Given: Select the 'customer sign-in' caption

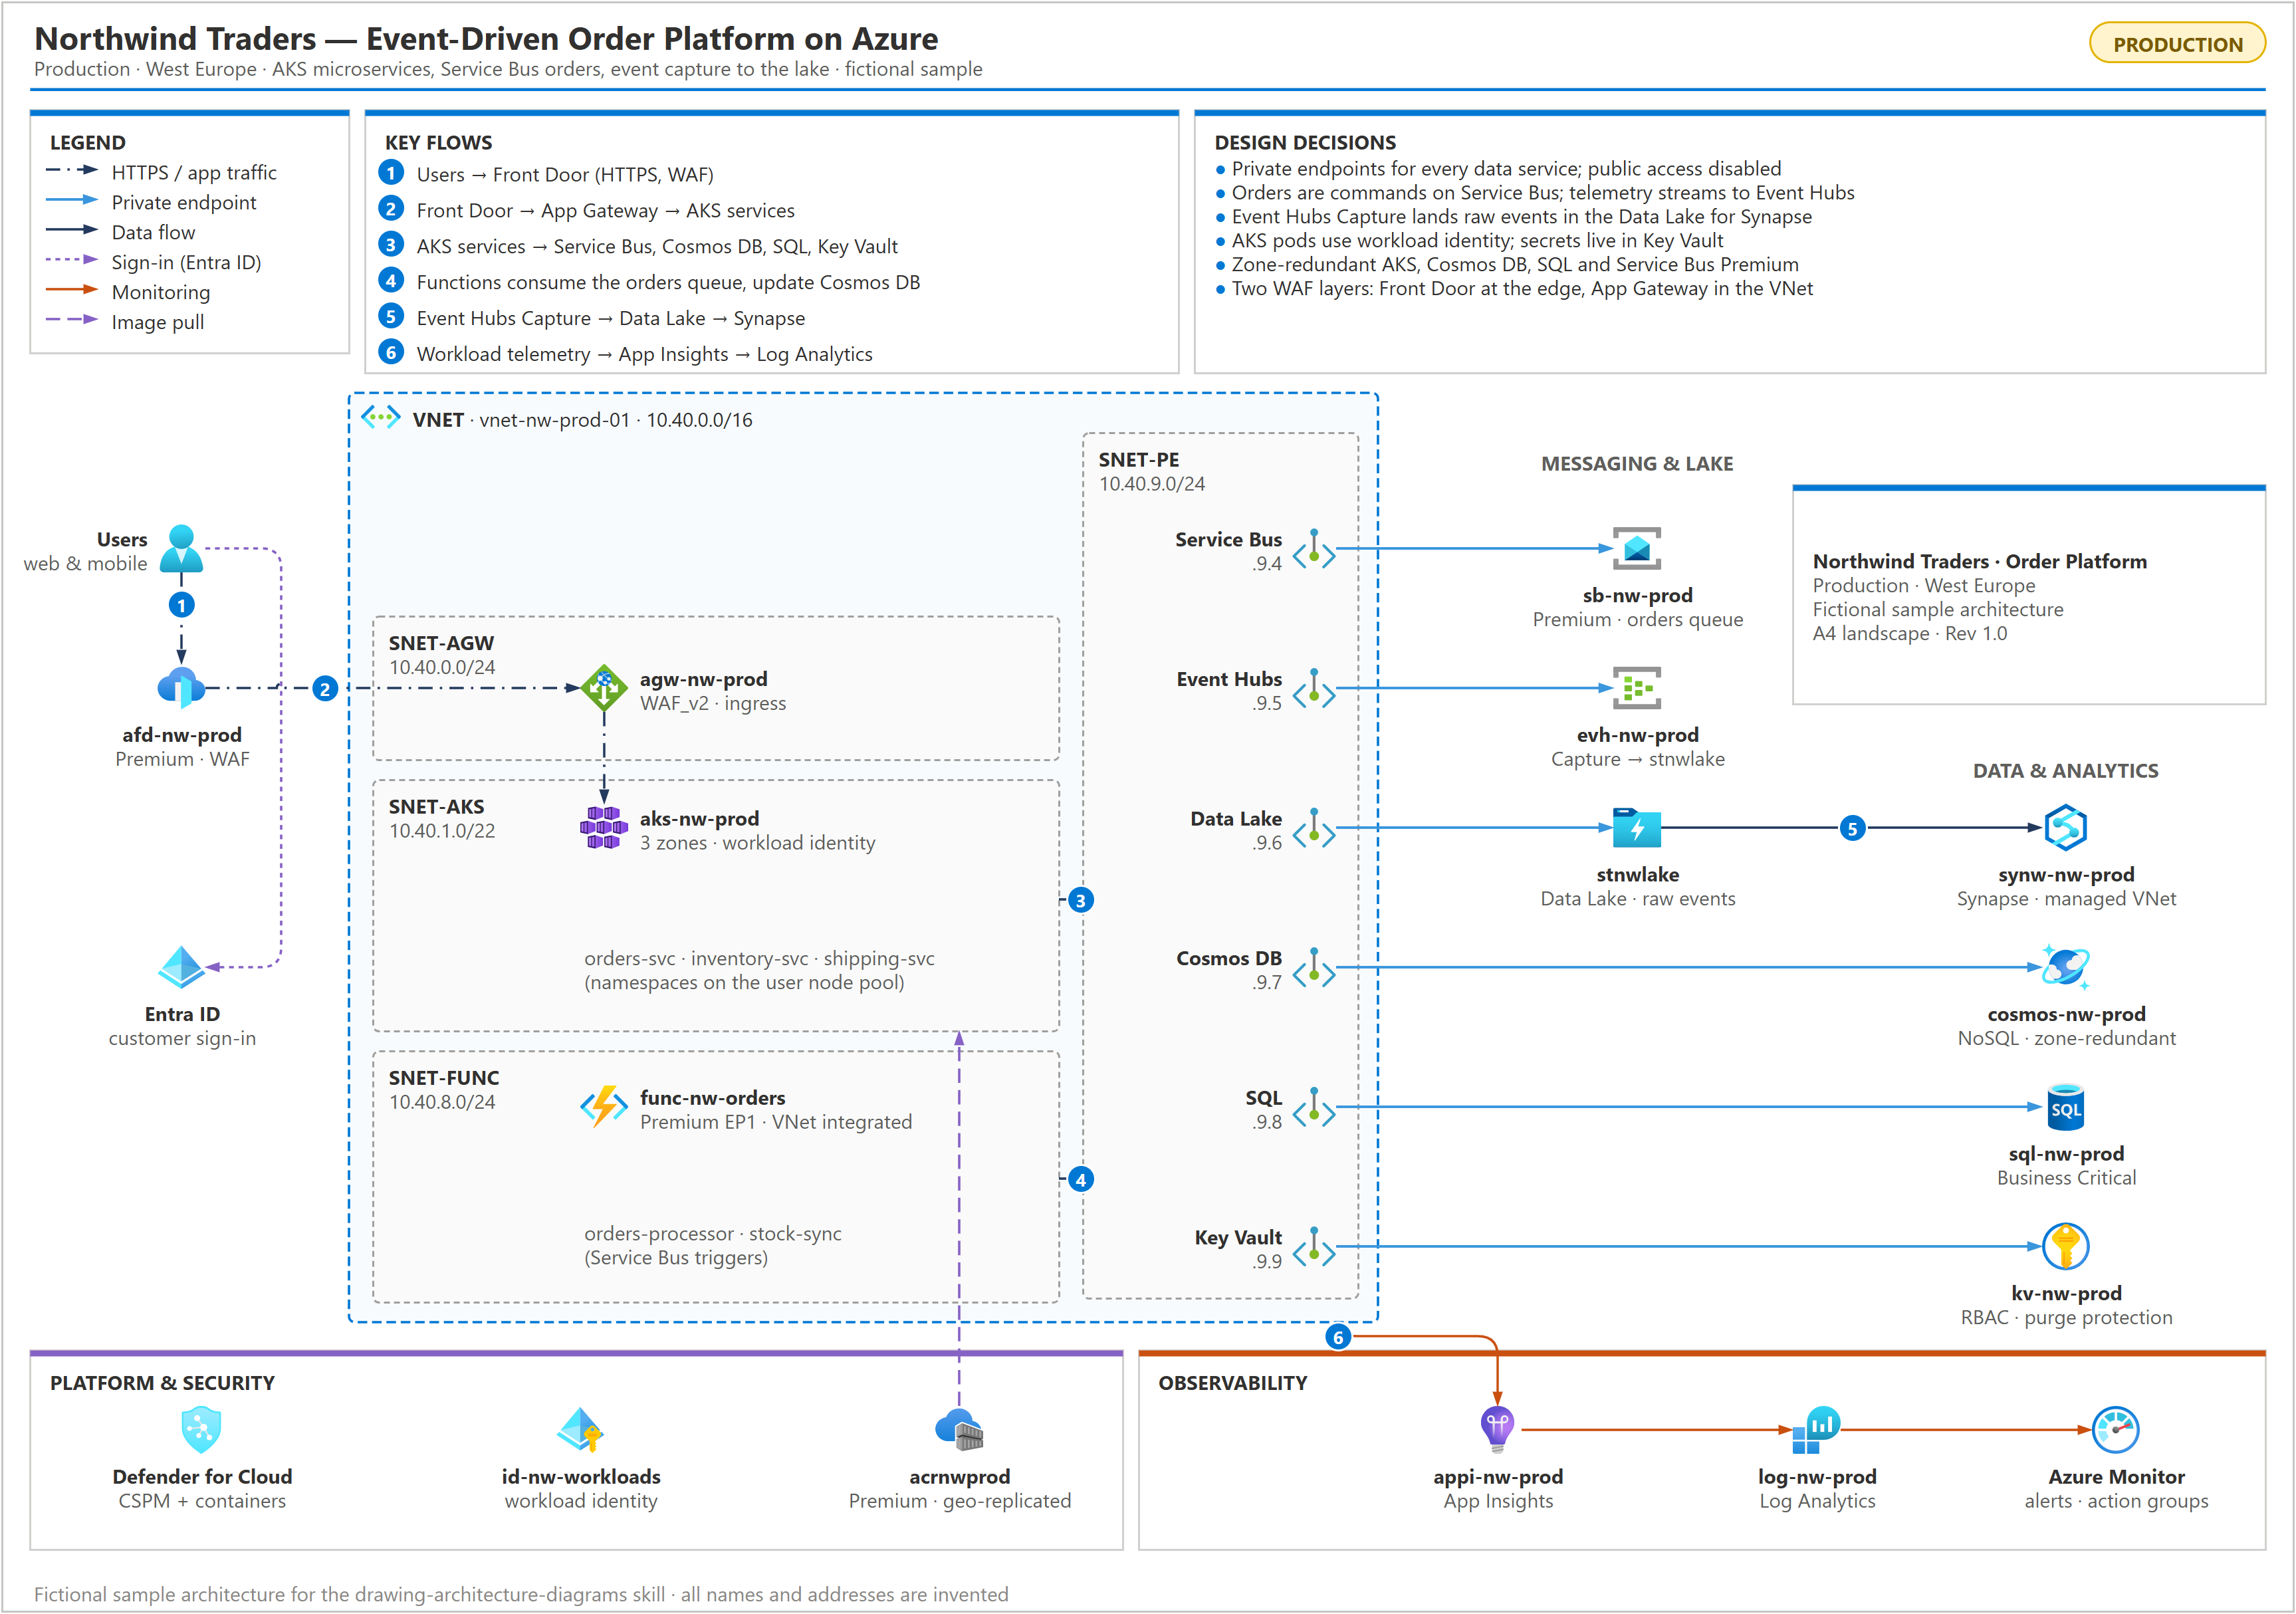Looking at the screenshot, I should 182,1038.
